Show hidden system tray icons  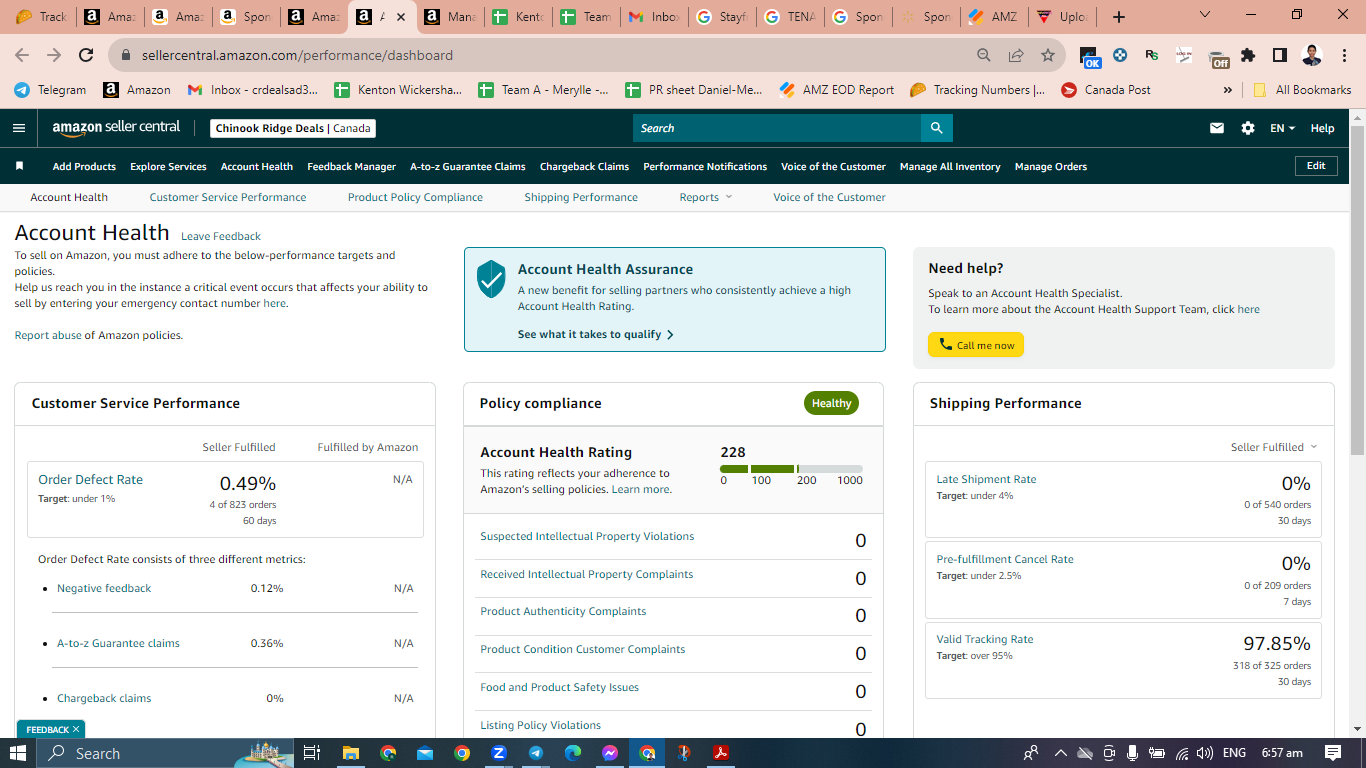point(1061,753)
